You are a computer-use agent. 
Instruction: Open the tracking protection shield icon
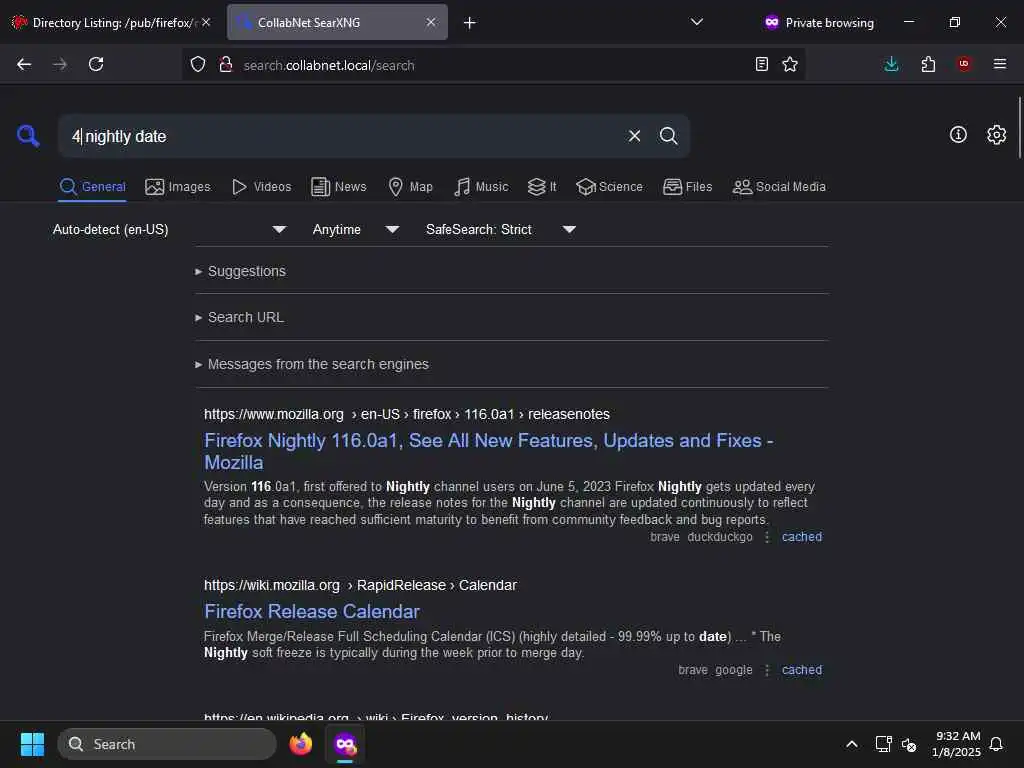198,64
